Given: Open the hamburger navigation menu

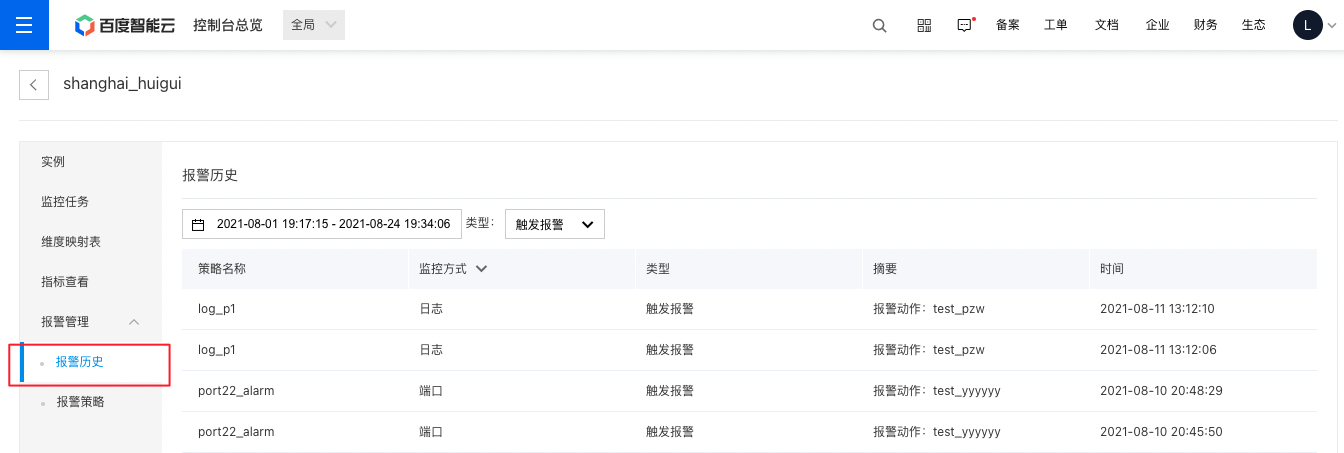Looking at the screenshot, I should tap(24, 25).
